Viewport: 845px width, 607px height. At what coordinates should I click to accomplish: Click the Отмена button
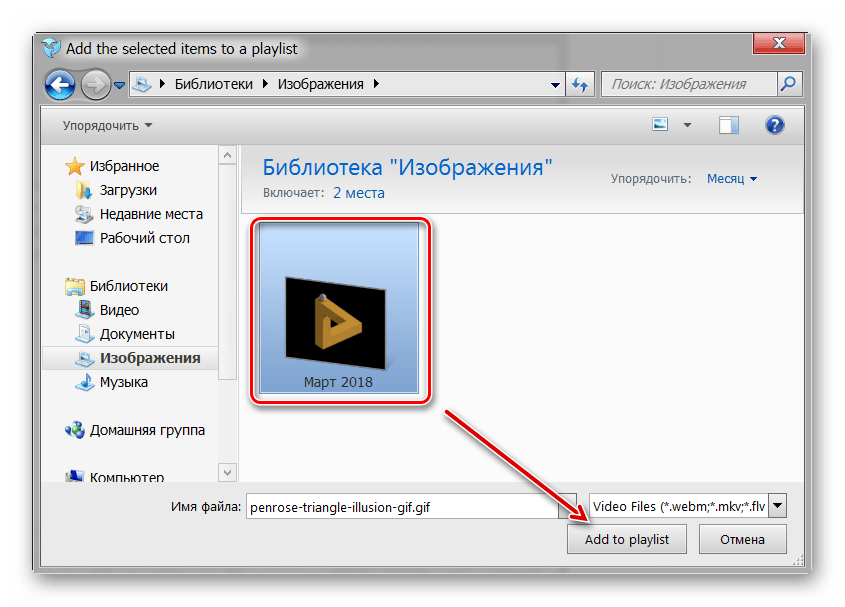point(743,539)
